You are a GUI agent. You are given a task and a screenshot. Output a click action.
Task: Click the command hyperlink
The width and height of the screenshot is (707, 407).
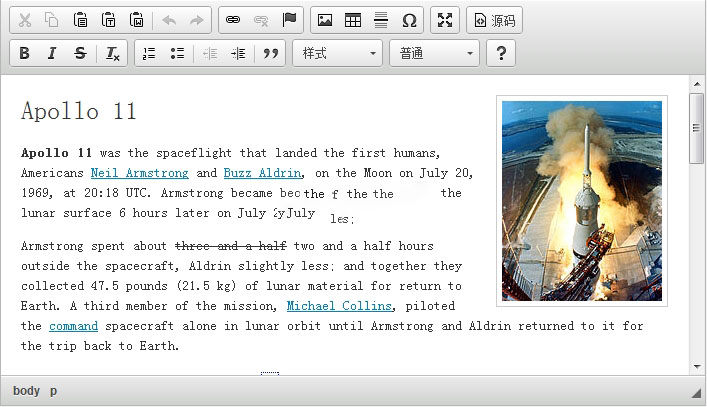click(73, 326)
